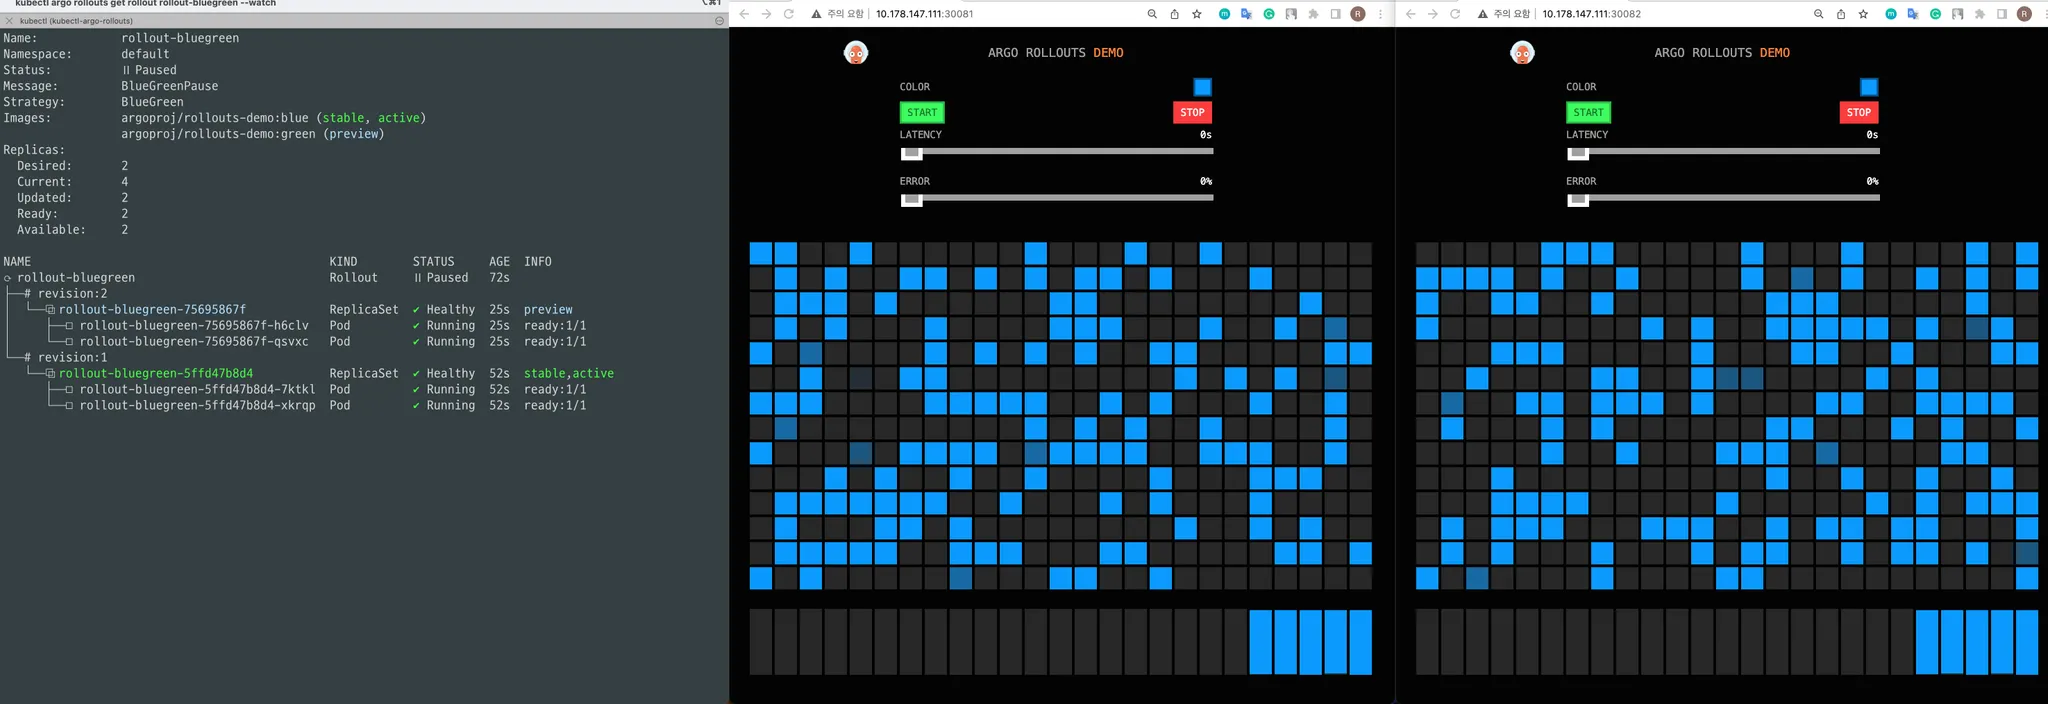2048x704 pixels.
Task: Select pod rollout-bluegreen-5ffd47b8d4-7ktkl
Action: (197, 390)
